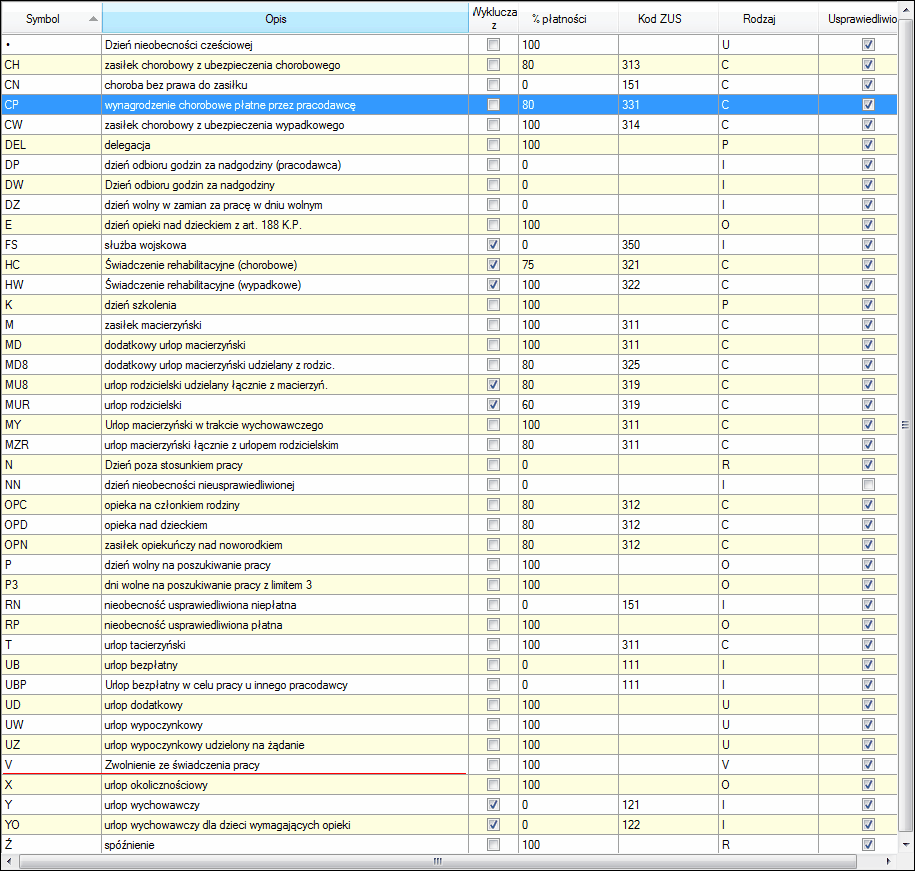Select the row 'Dzień nieobecności cześciowej'
This screenshot has width=915, height=871.
(x=449, y=45)
